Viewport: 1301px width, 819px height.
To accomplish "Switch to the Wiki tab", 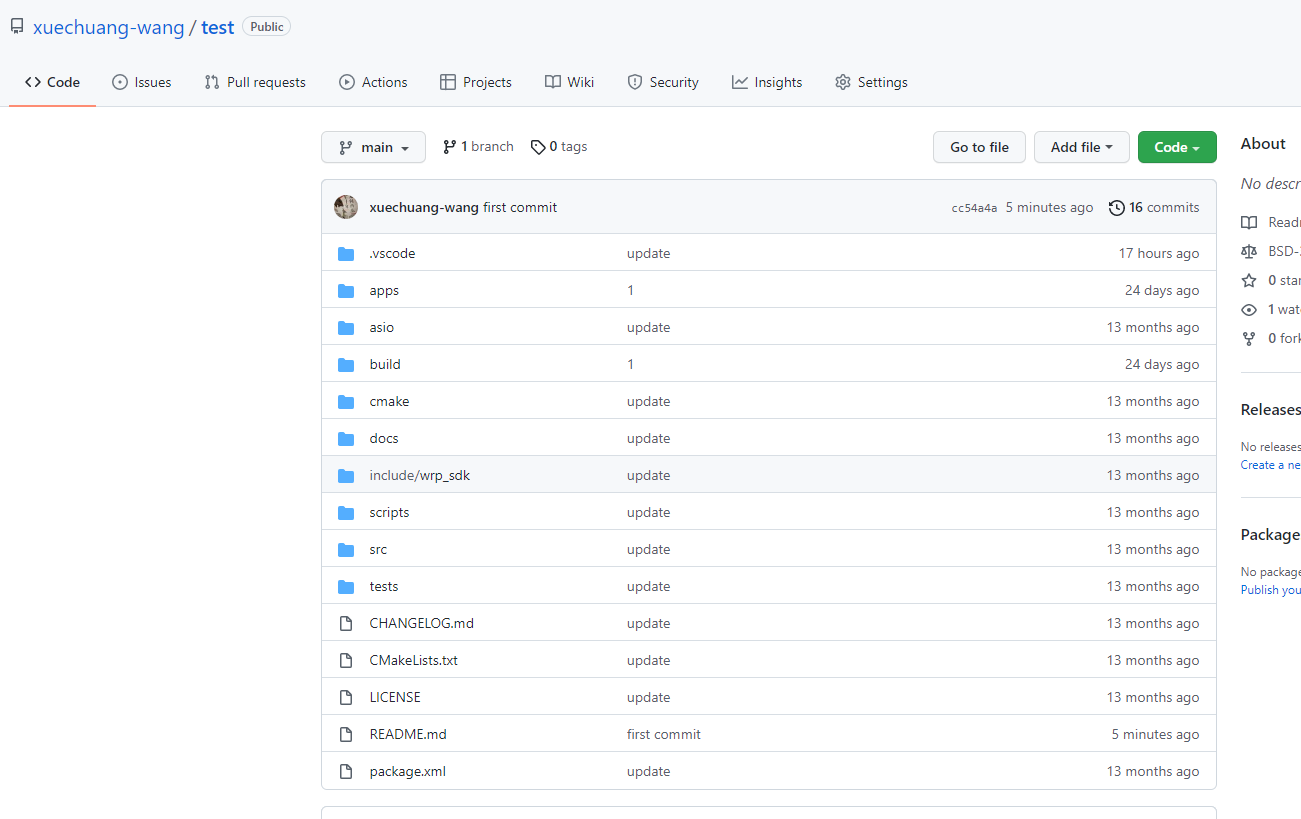I will point(570,83).
